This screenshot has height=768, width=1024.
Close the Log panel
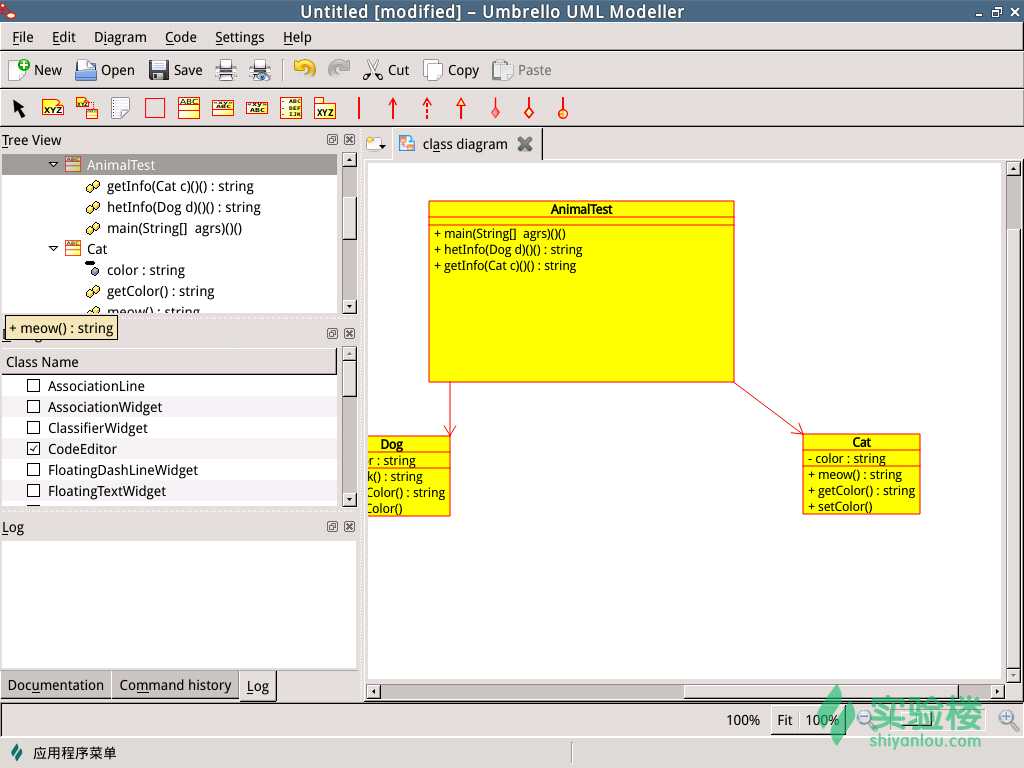(350, 526)
